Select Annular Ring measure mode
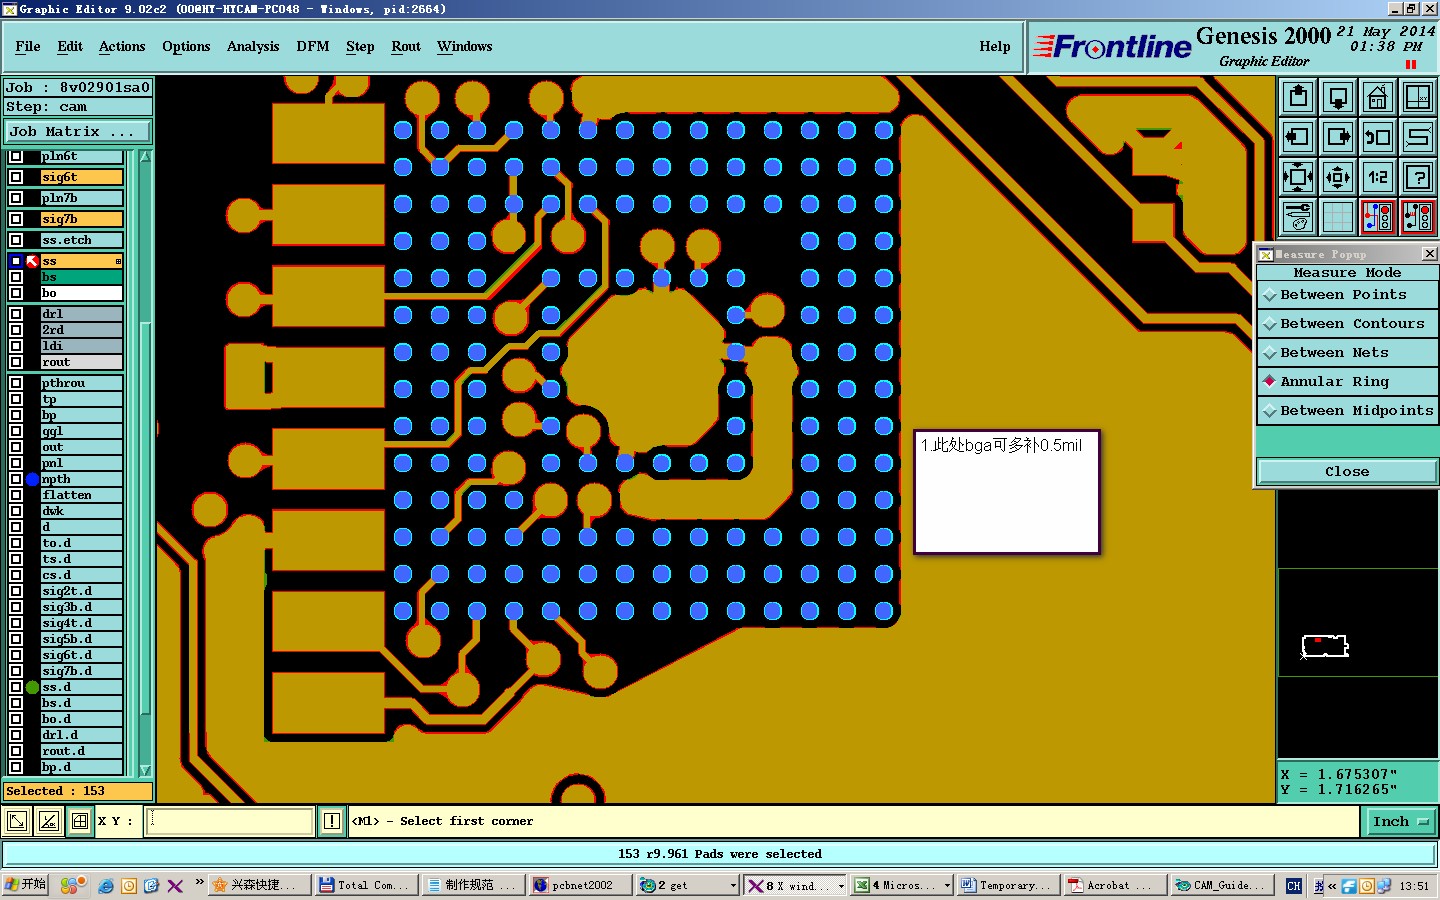 click(1347, 382)
